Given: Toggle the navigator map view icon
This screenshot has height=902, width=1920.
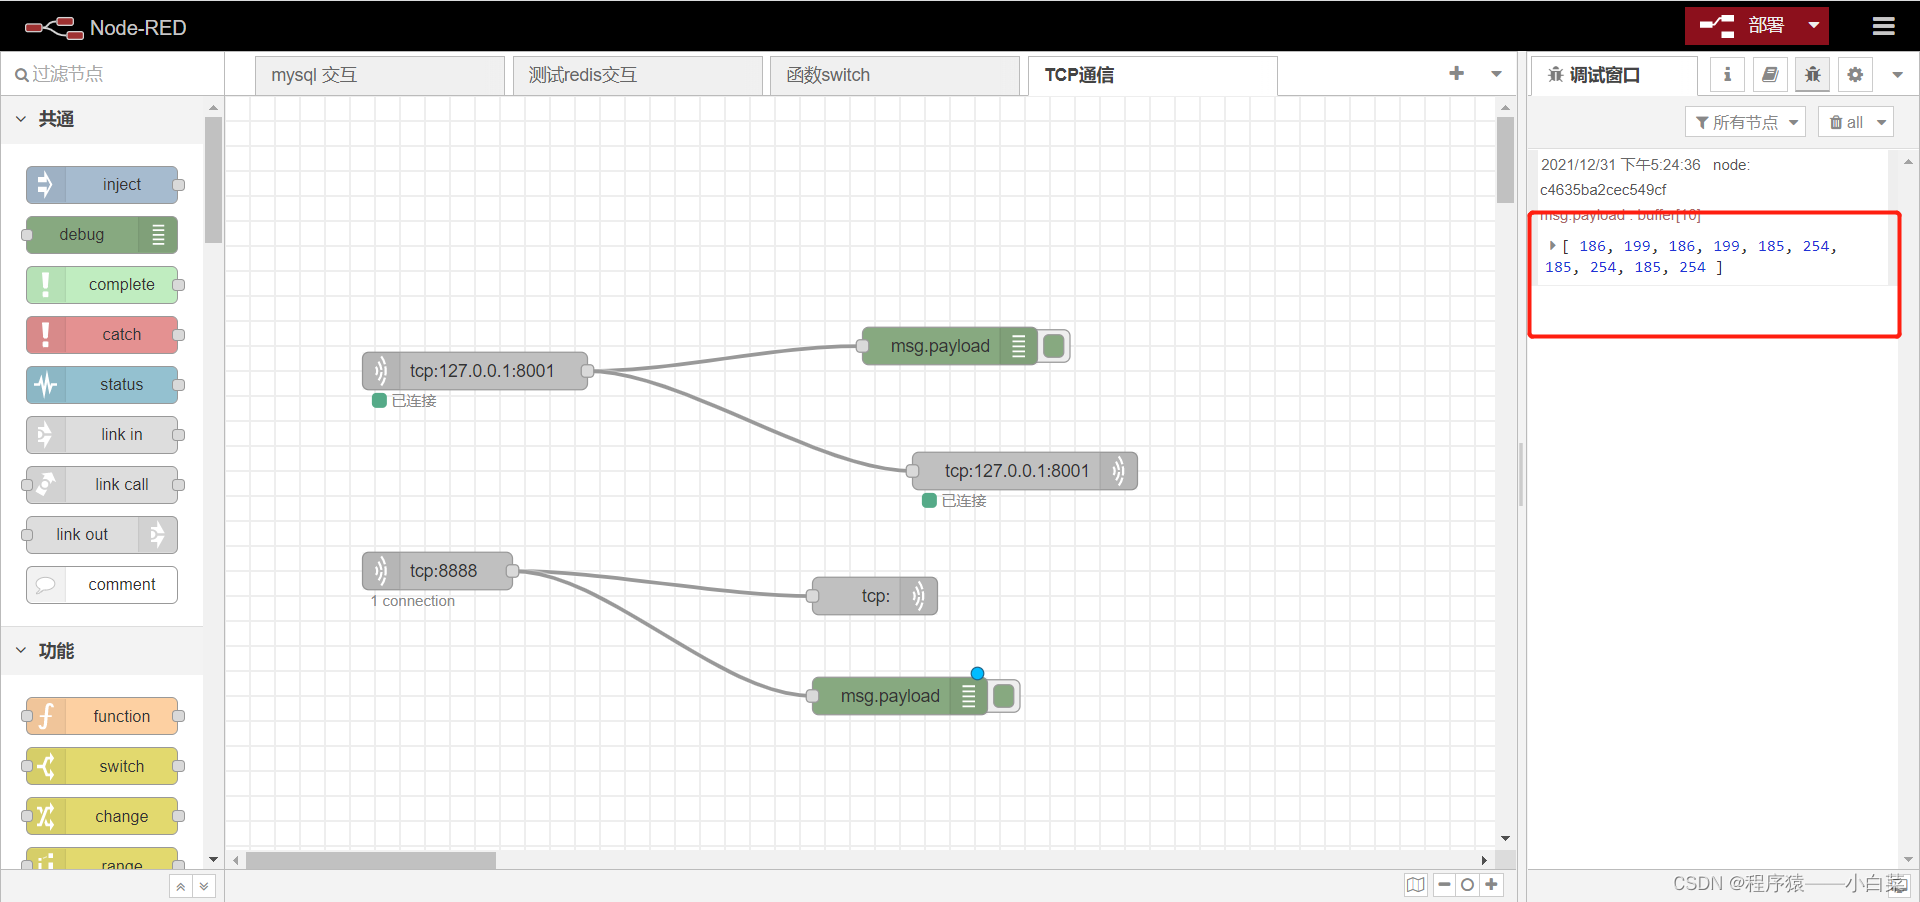Looking at the screenshot, I should pos(1415,885).
